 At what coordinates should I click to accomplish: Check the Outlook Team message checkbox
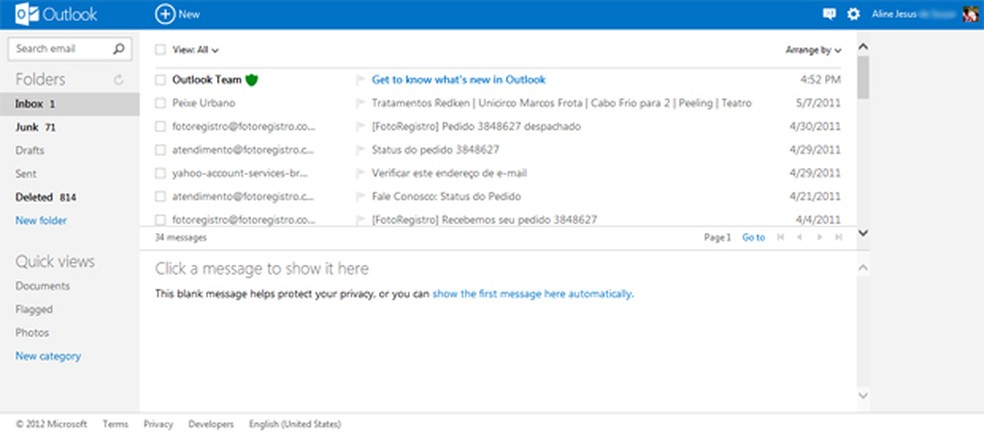[161, 80]
